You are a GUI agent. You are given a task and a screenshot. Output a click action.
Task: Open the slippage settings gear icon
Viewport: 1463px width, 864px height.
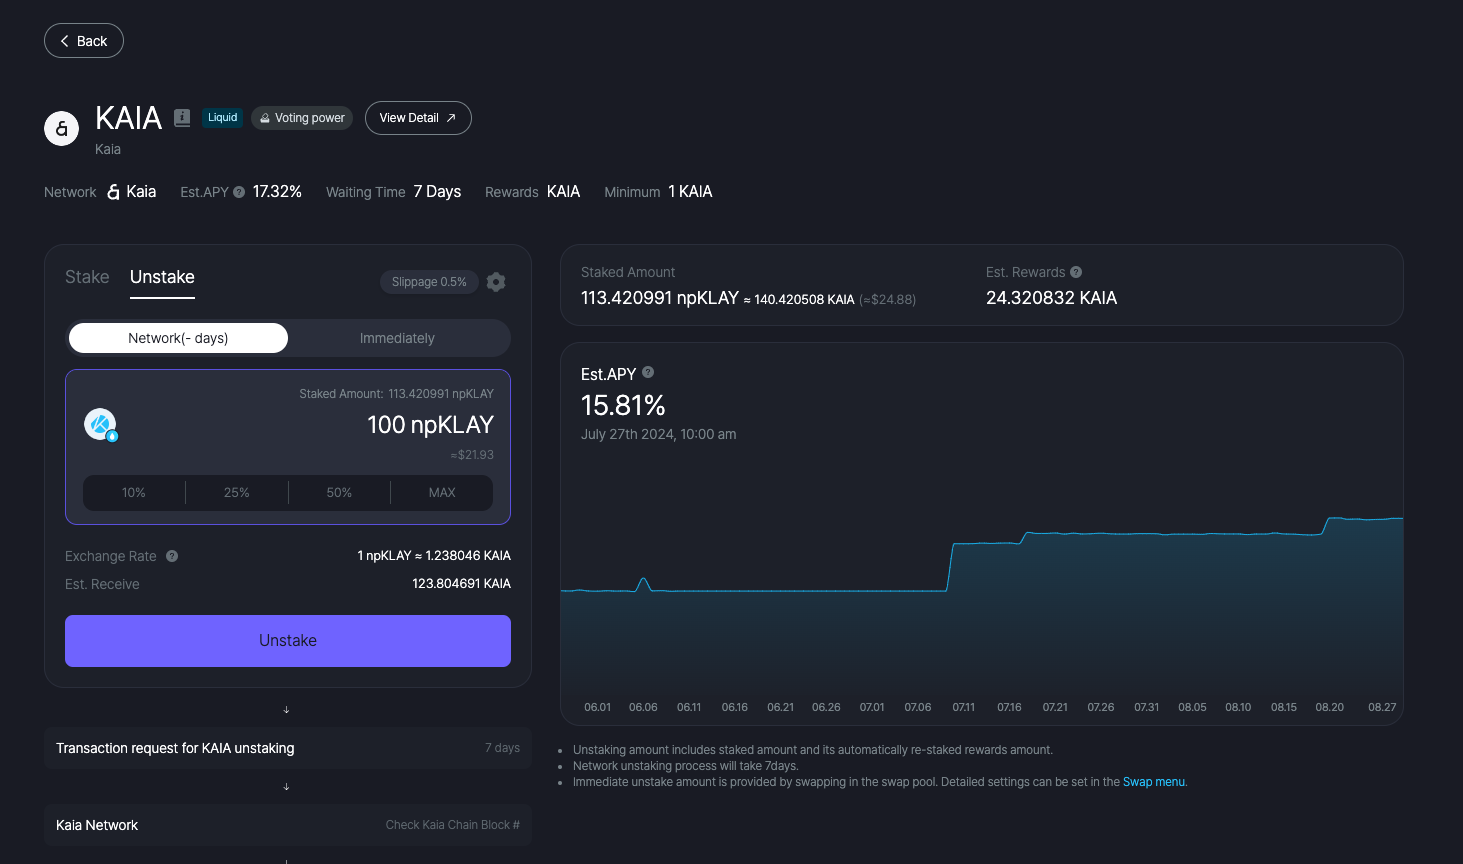pyautogui.click(x=496, y=282)
